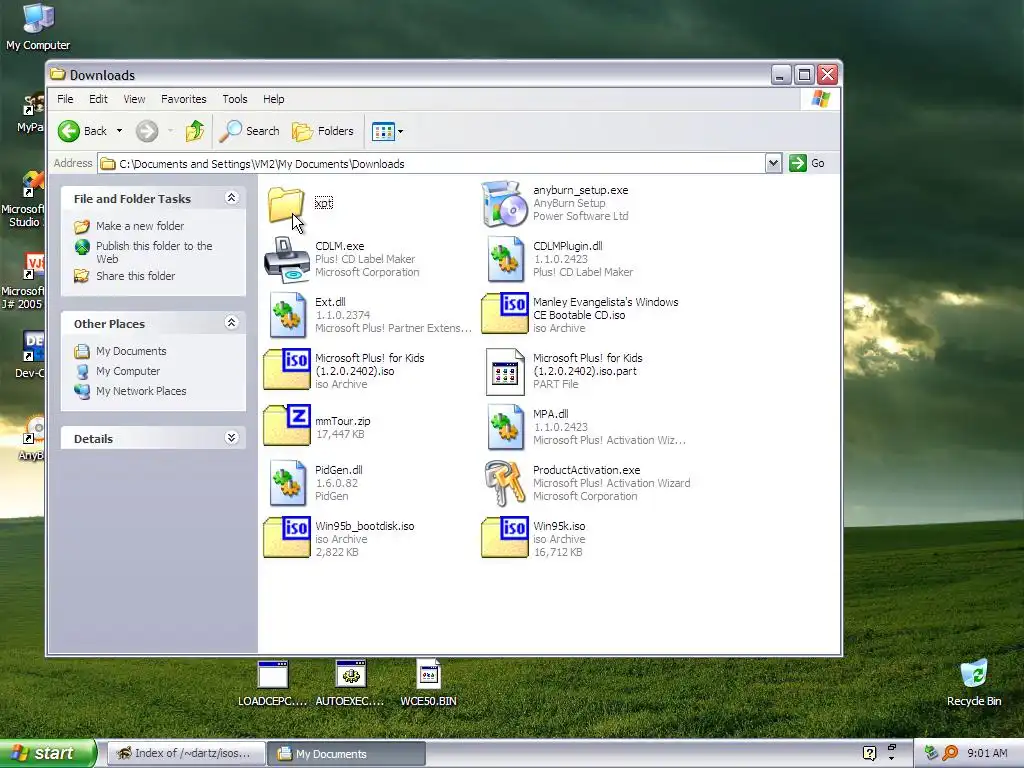The image size is (1024, 768).
Task: Open the File menu
Action: [x=65, y=99]
